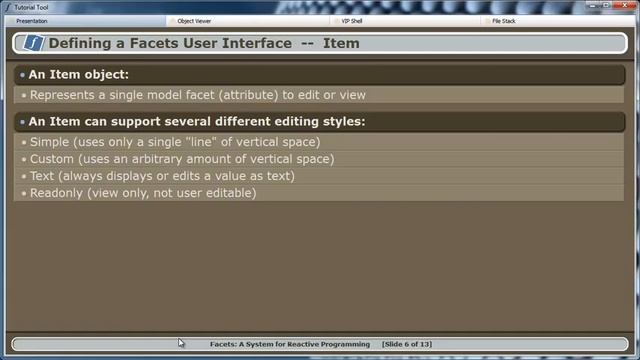640x360 pixels.
Task: Click the small icon on File Stack tab
Action: (487, 21)
